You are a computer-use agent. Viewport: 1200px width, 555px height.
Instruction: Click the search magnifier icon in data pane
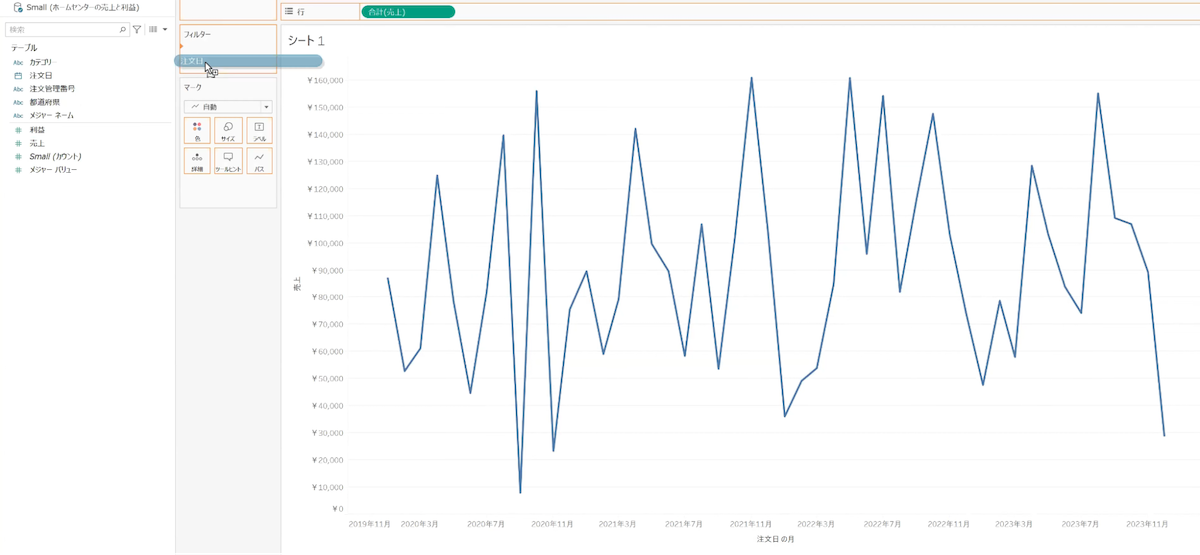[123, 30]
